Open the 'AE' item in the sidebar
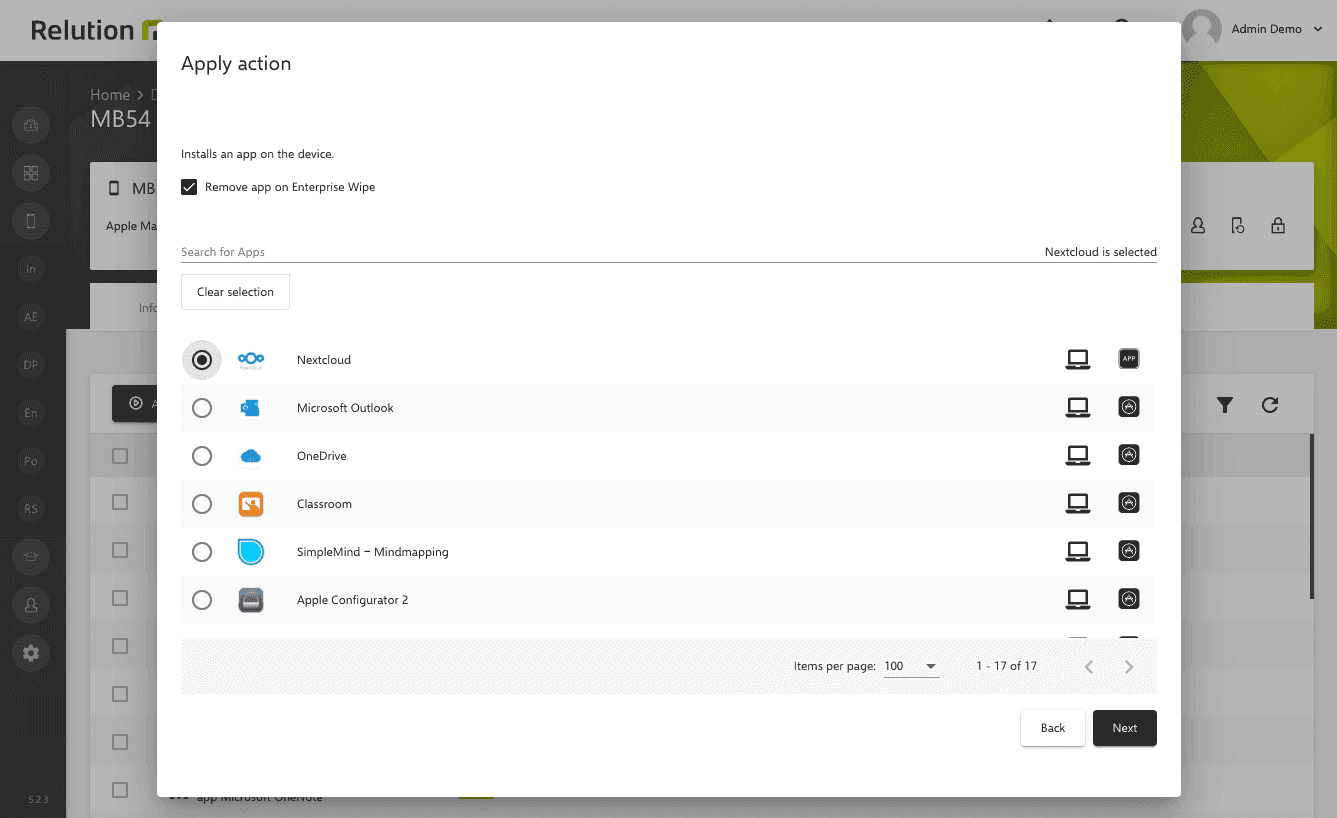This screenshot has width=1337, height=818. click(x=31, y=317)
